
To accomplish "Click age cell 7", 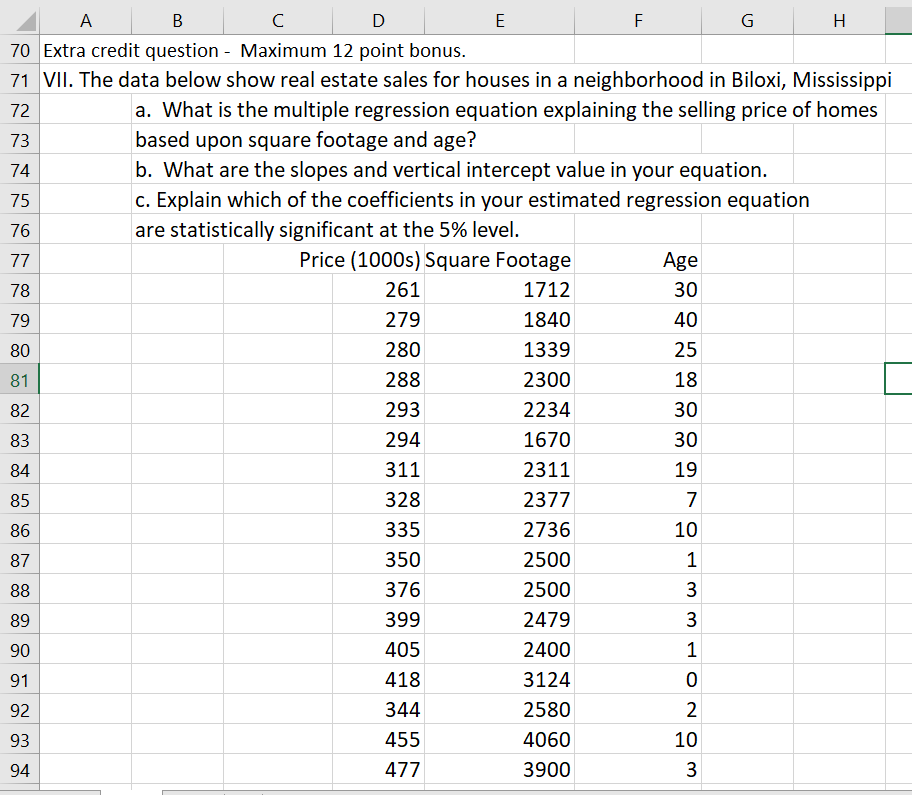I will [638, 500].
